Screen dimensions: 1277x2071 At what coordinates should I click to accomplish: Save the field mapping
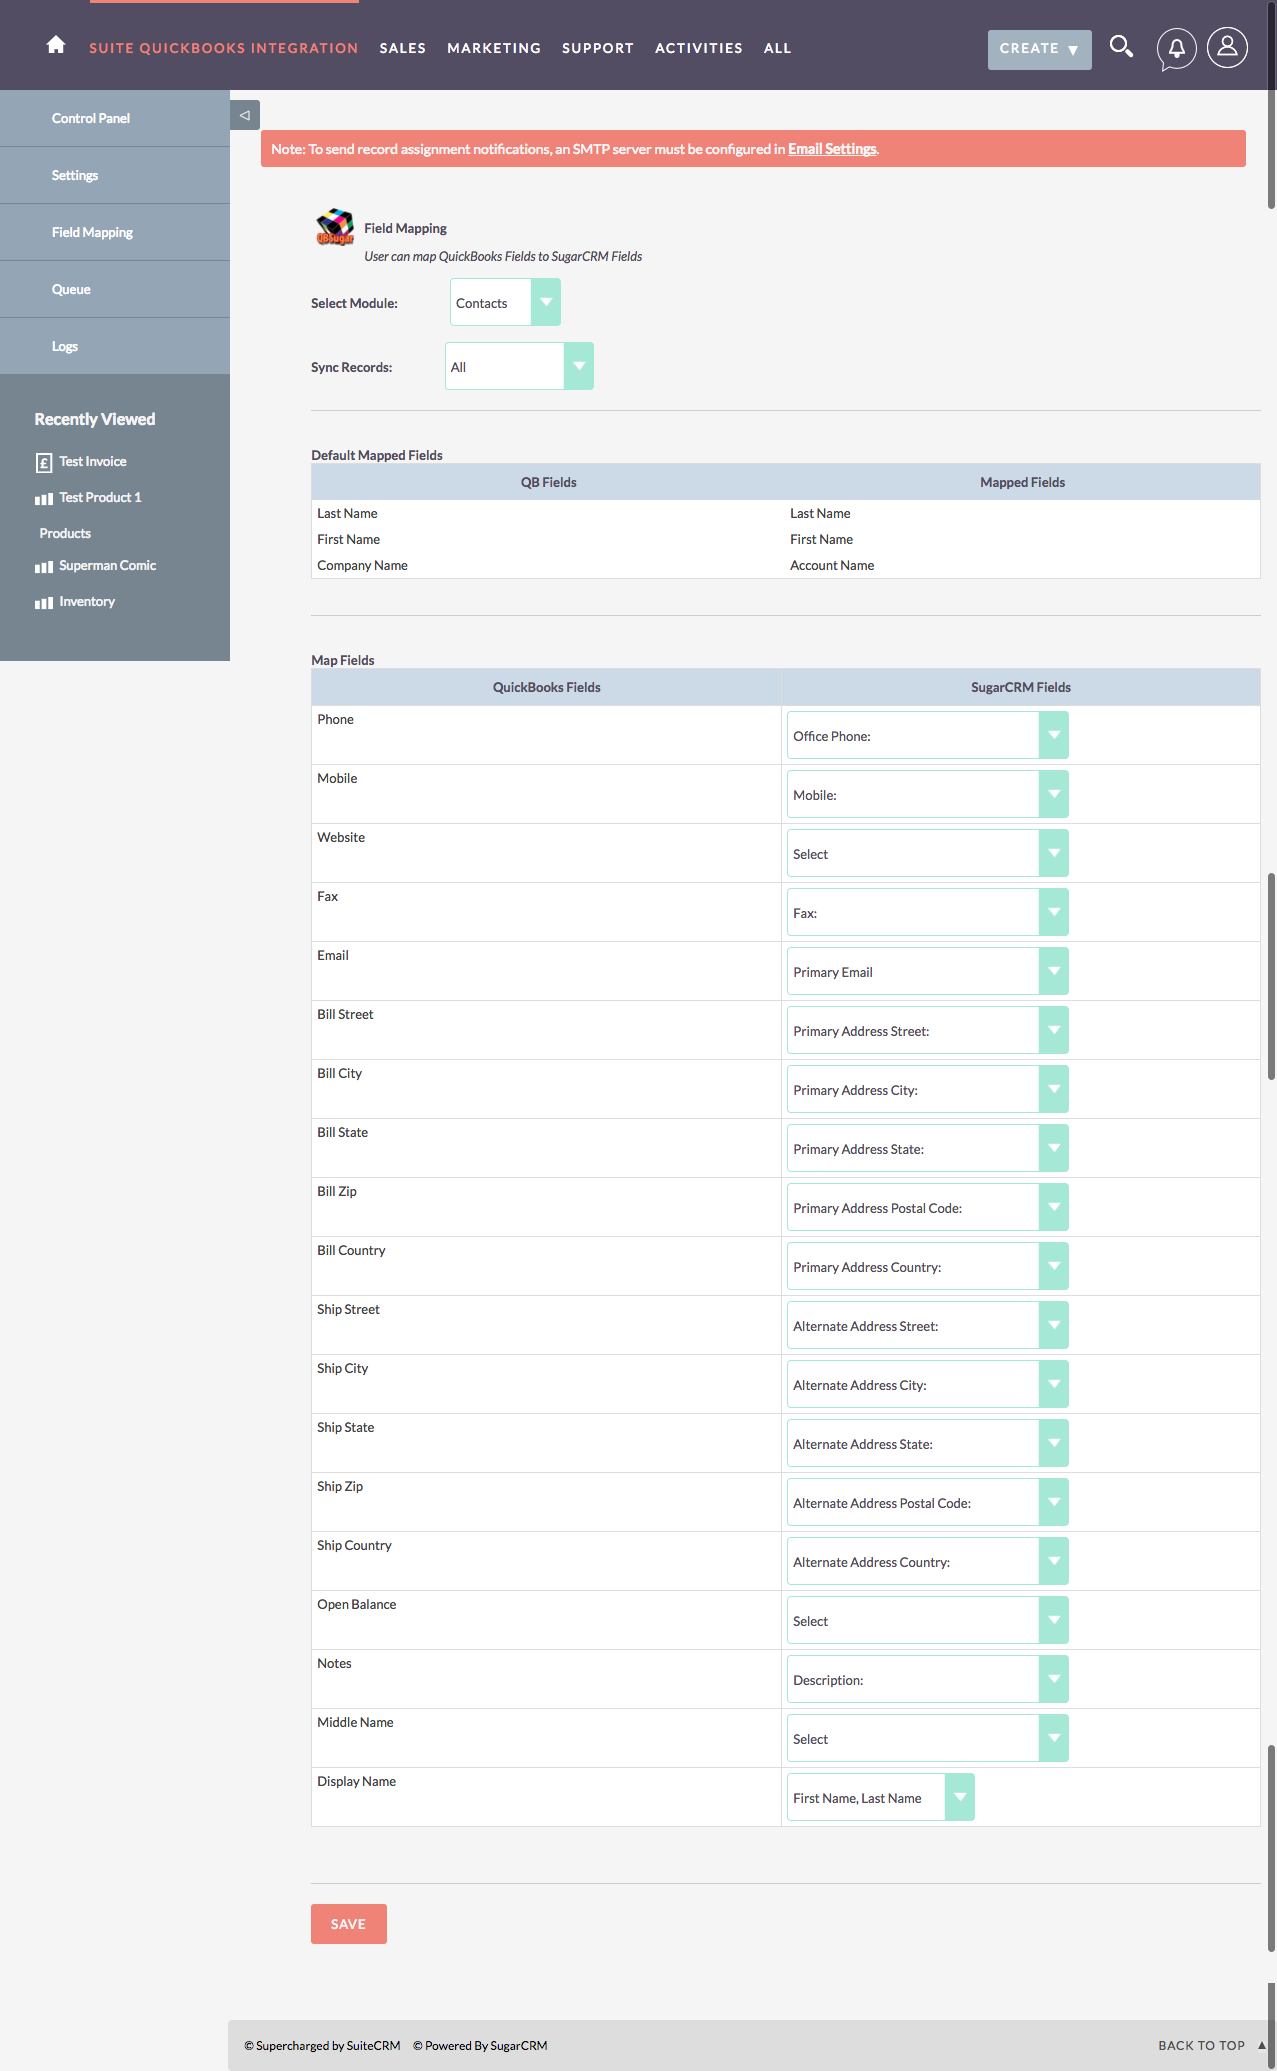pos(348,1924)
